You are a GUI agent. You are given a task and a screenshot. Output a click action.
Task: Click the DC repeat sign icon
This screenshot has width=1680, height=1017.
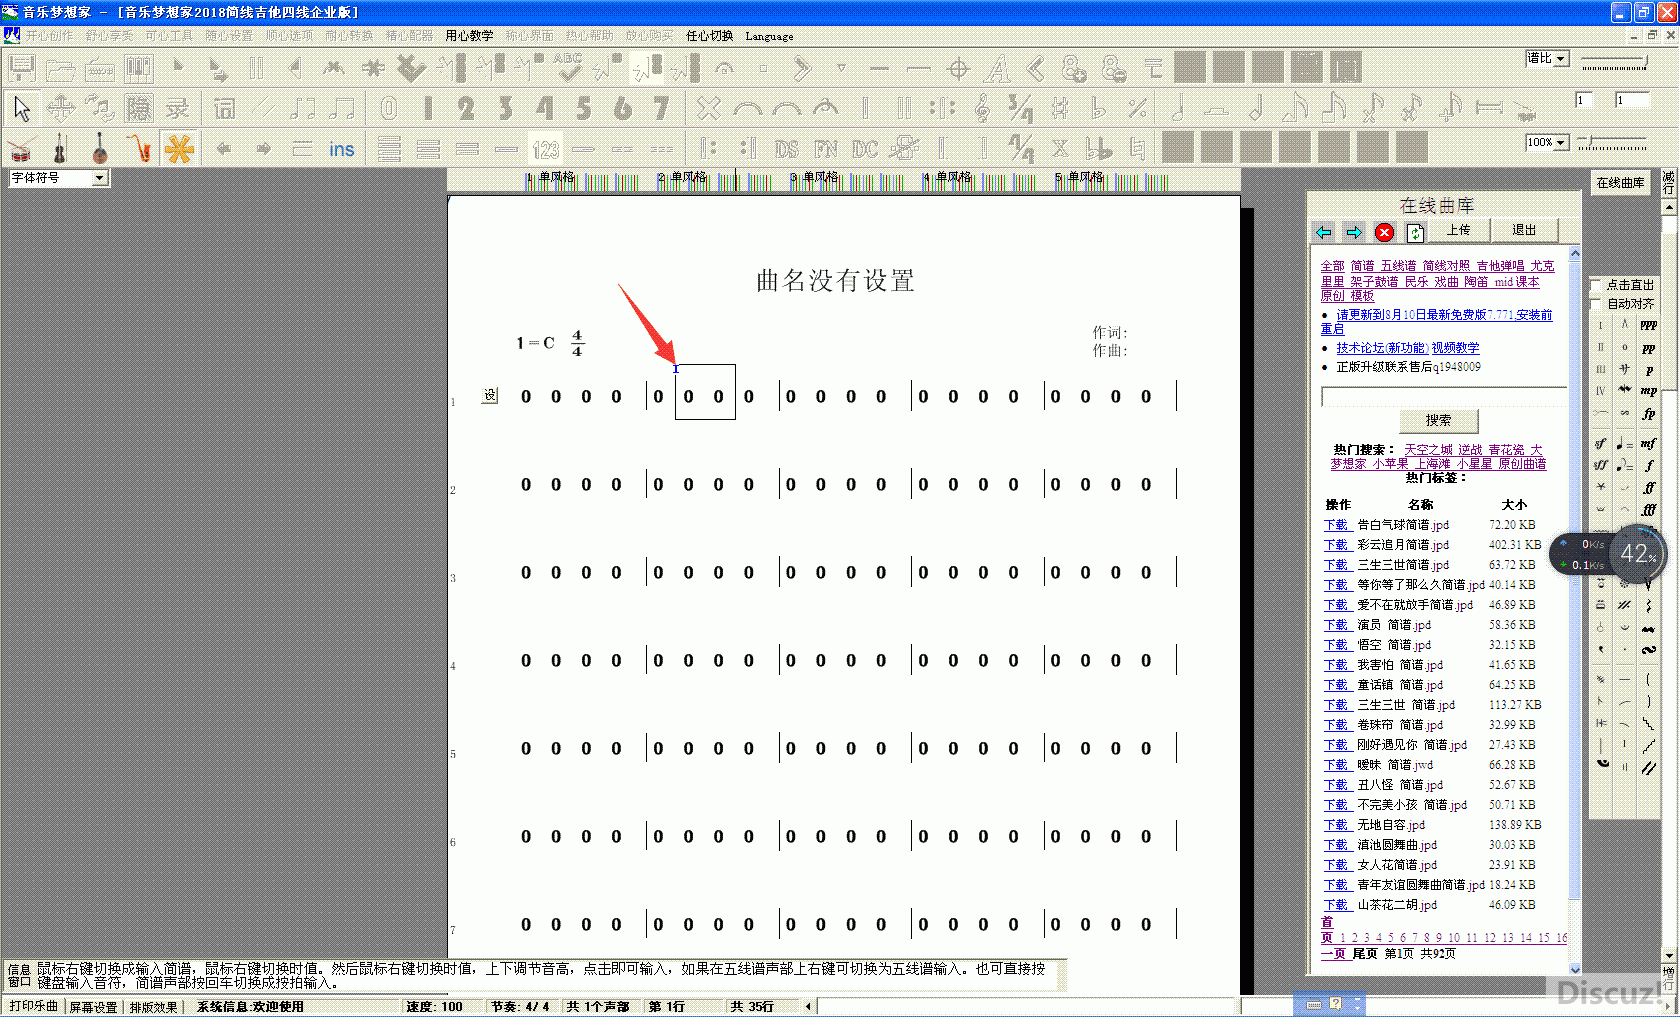[864, 149]
